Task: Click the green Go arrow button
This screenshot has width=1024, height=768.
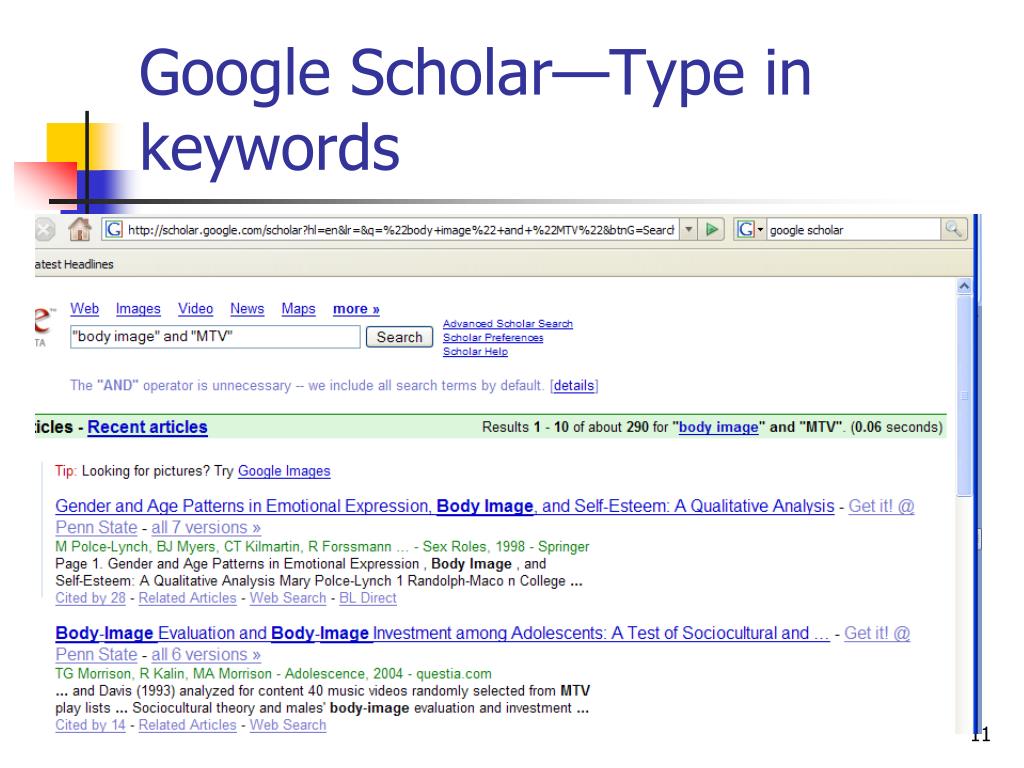Action: point(712,229)
